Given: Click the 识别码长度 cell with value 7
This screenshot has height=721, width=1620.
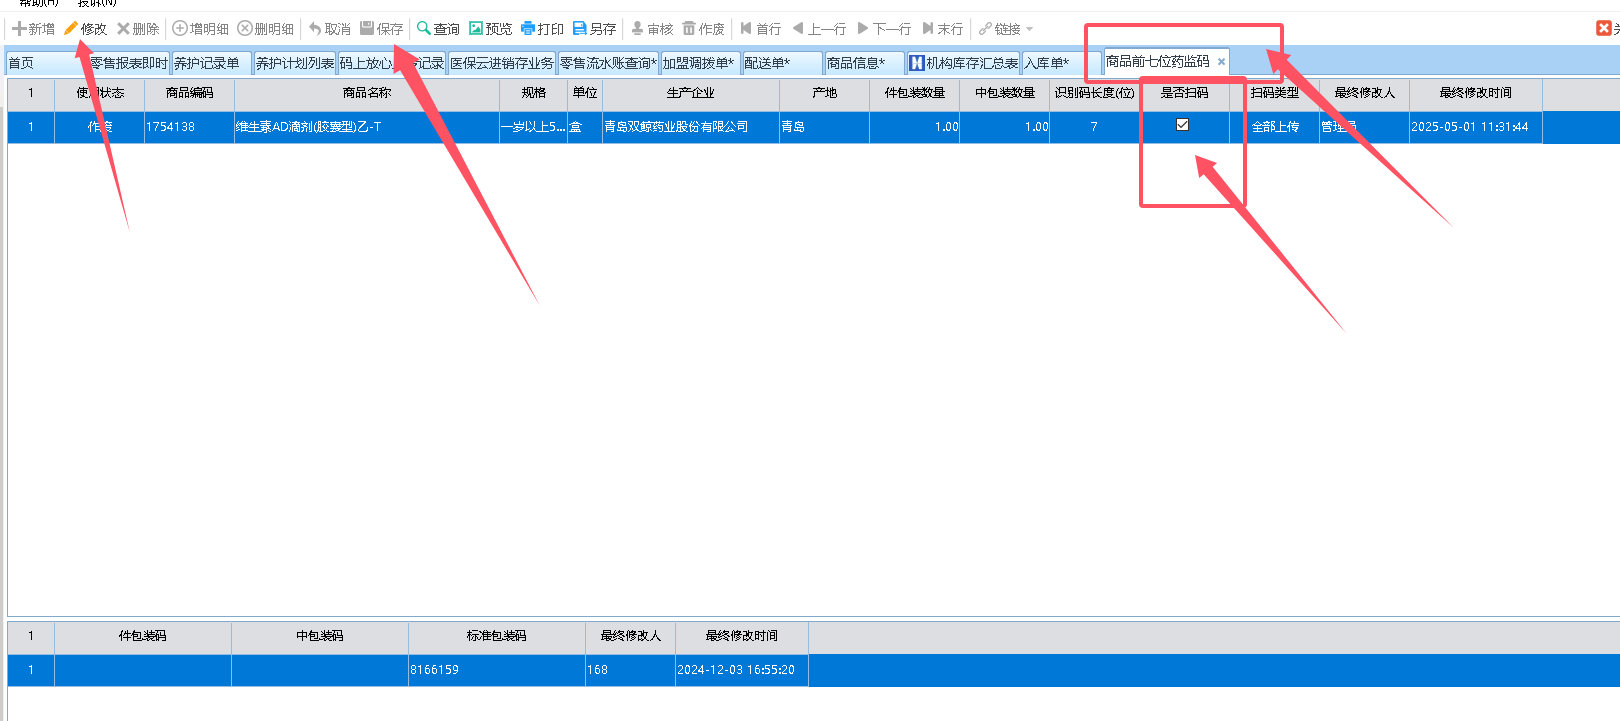Looking at the screenshot, I should [1095, 127].
